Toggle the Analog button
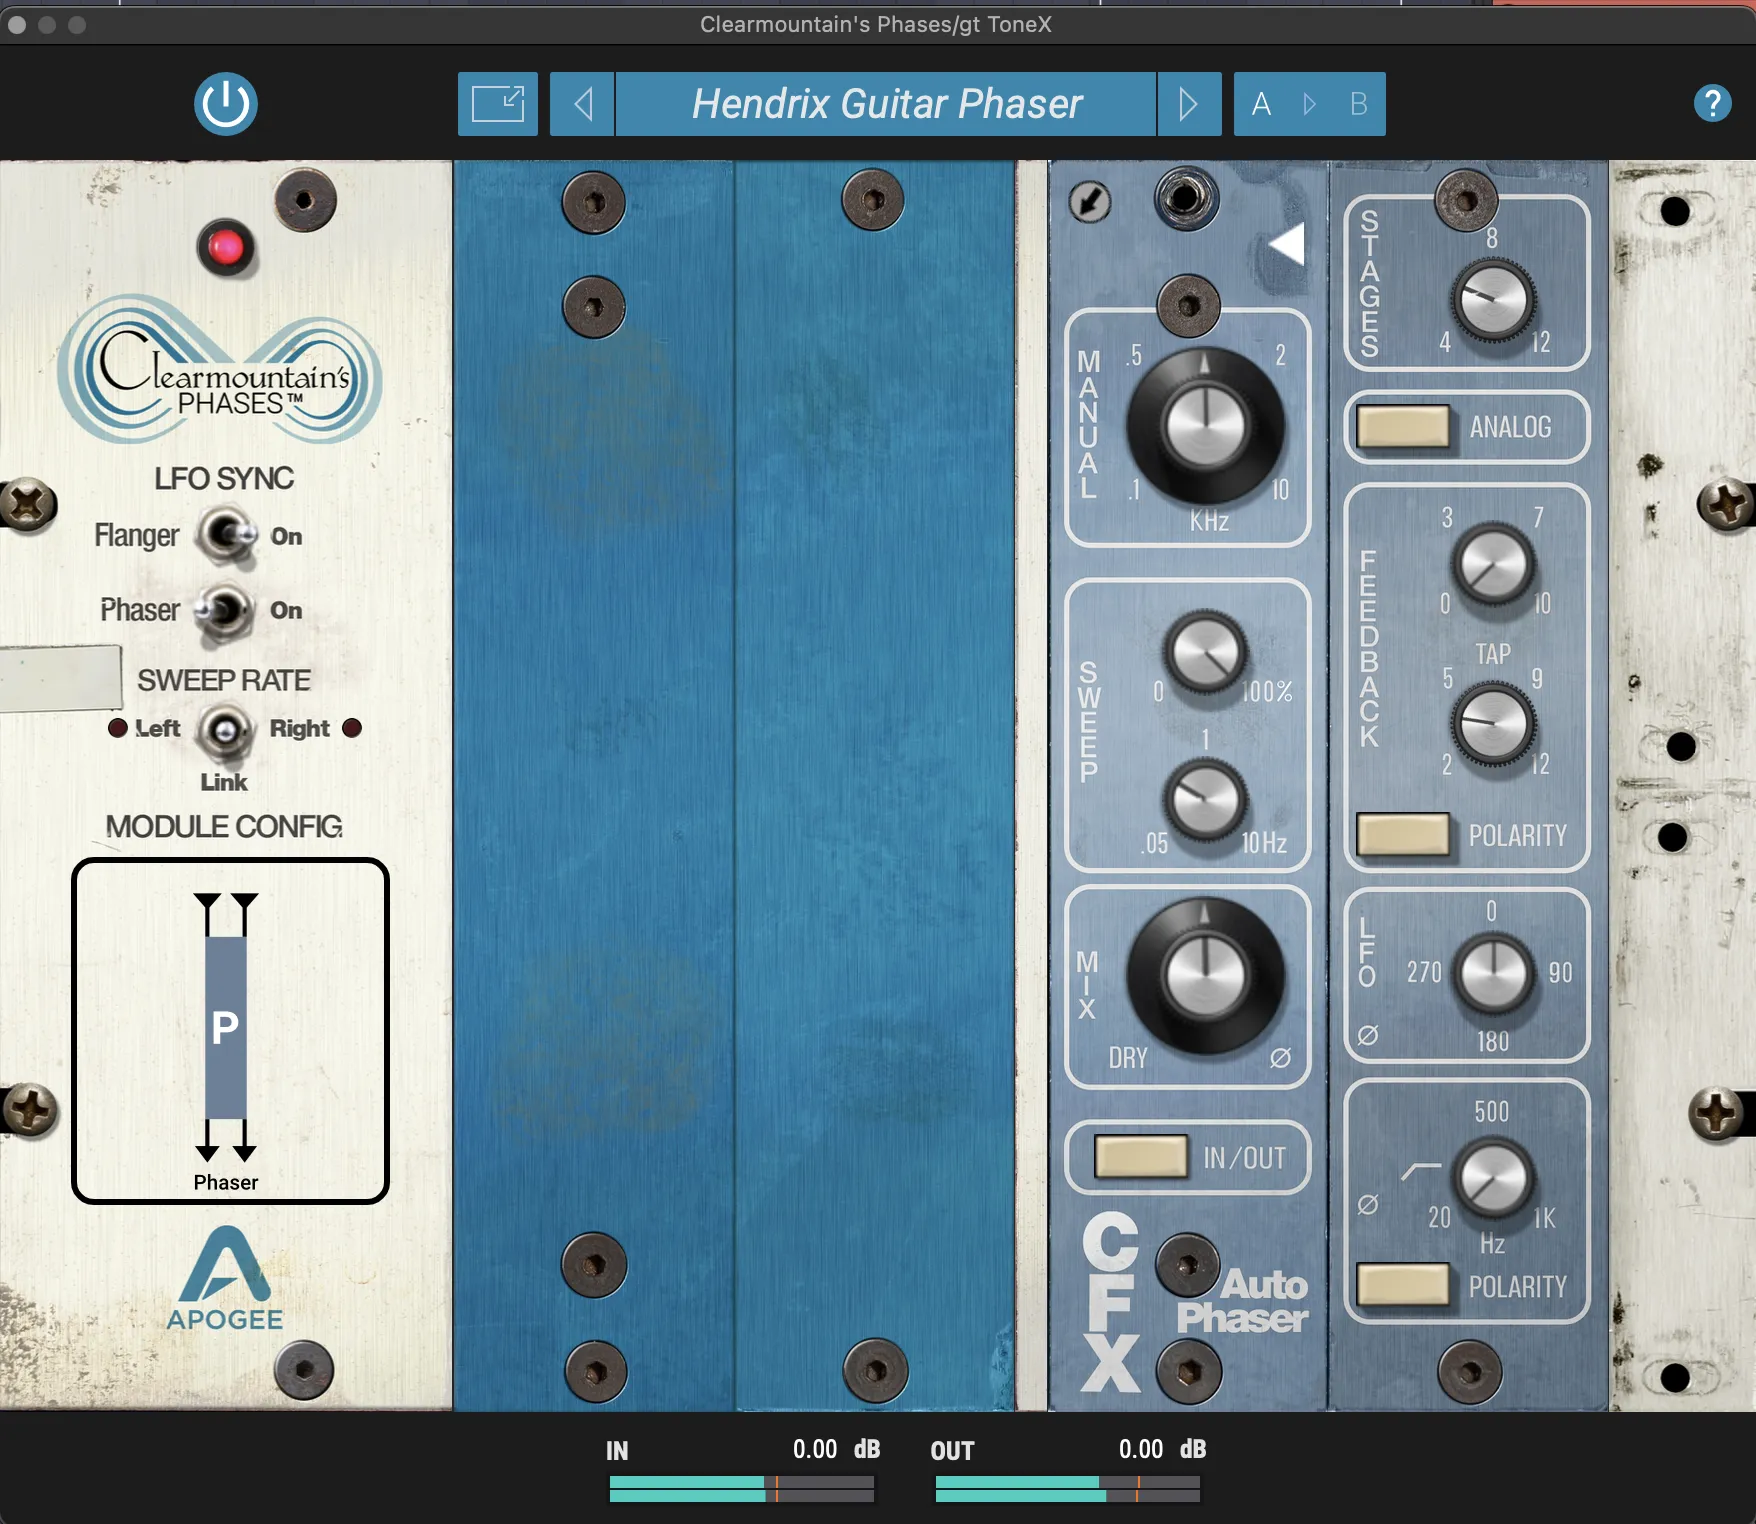 (x=1403, y=427)
